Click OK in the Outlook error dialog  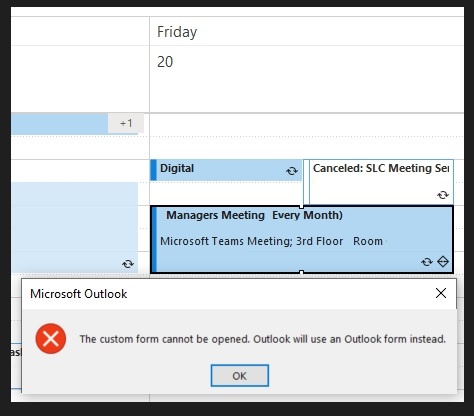240,376
